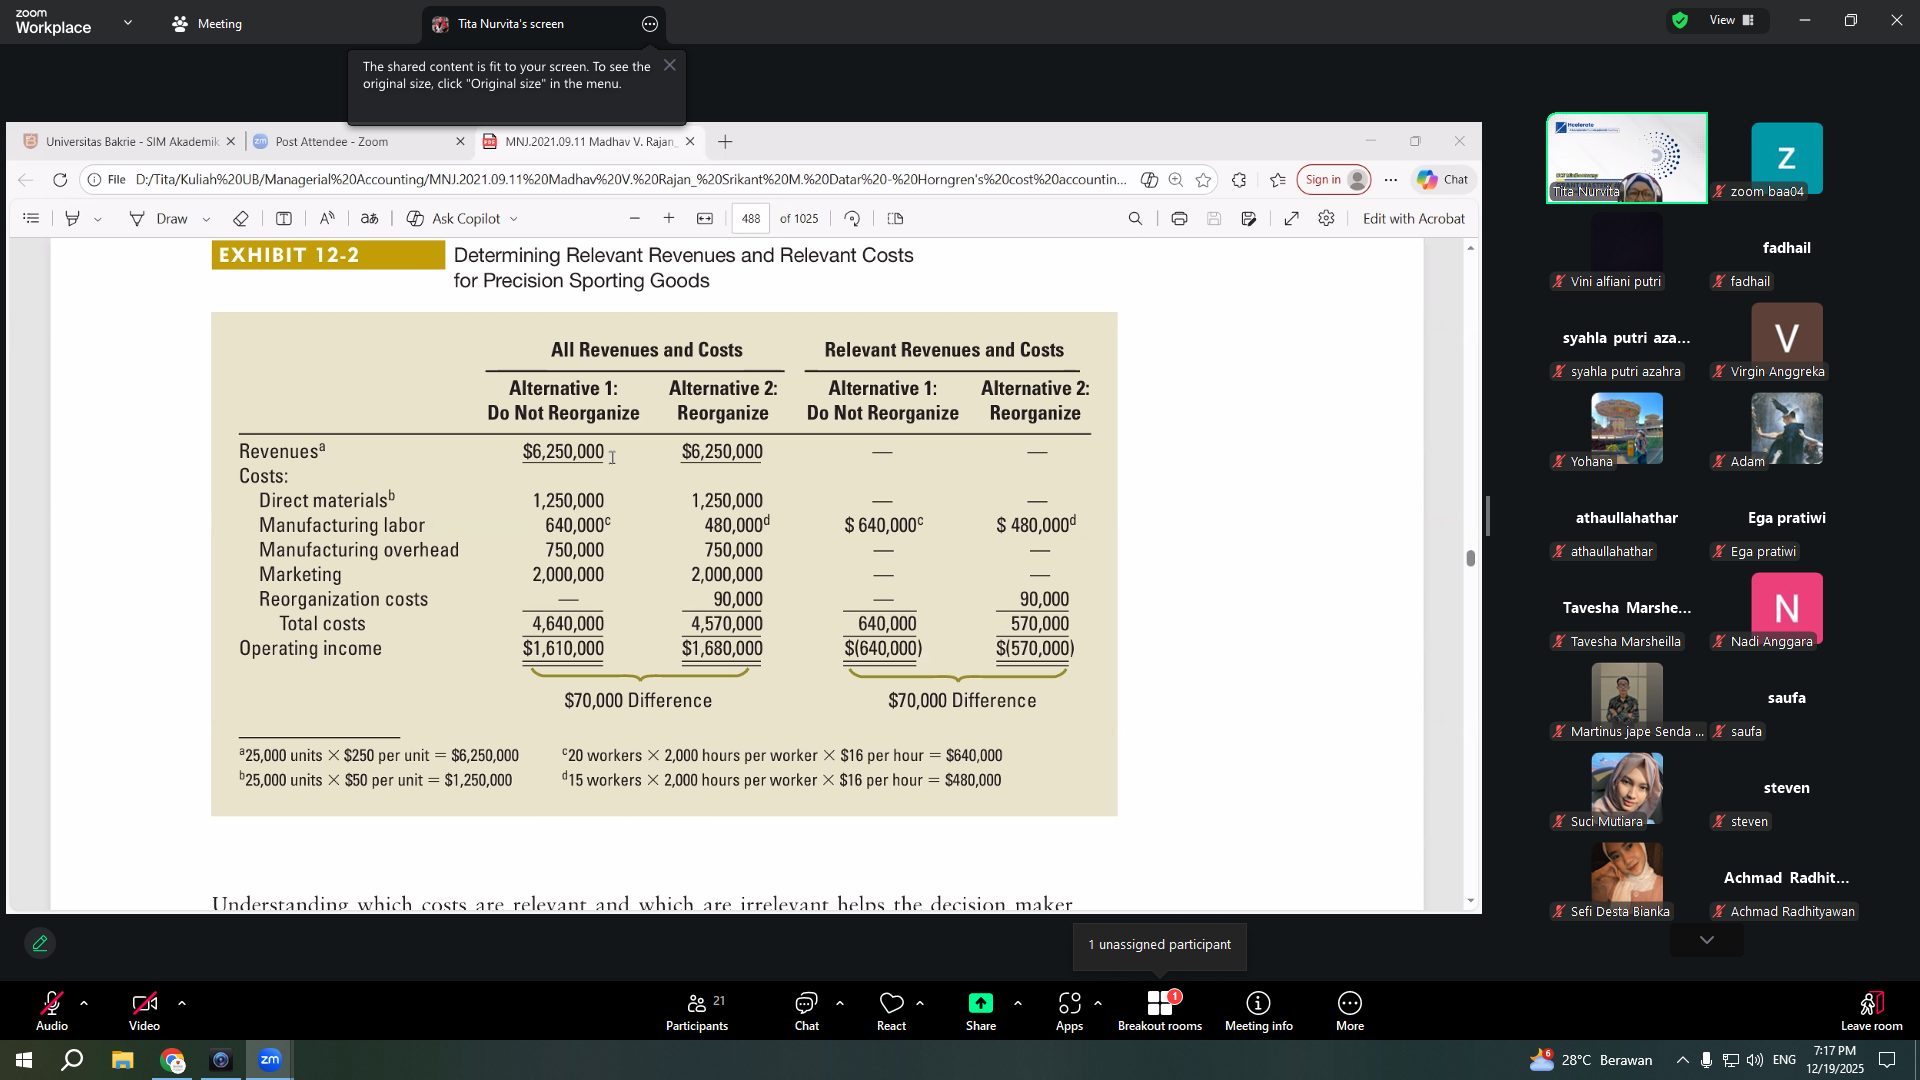The image size is (1920, 1080).
Task: Reload the PDF page in browser
Action: 60,180
